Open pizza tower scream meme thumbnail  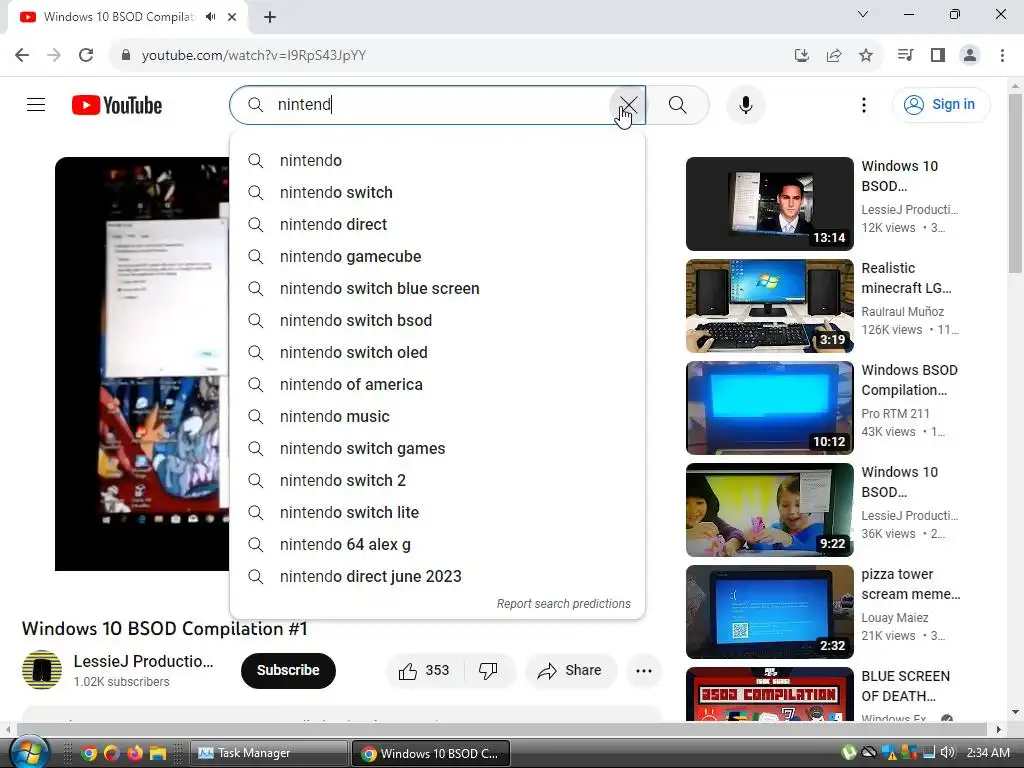tap(769, 611)
